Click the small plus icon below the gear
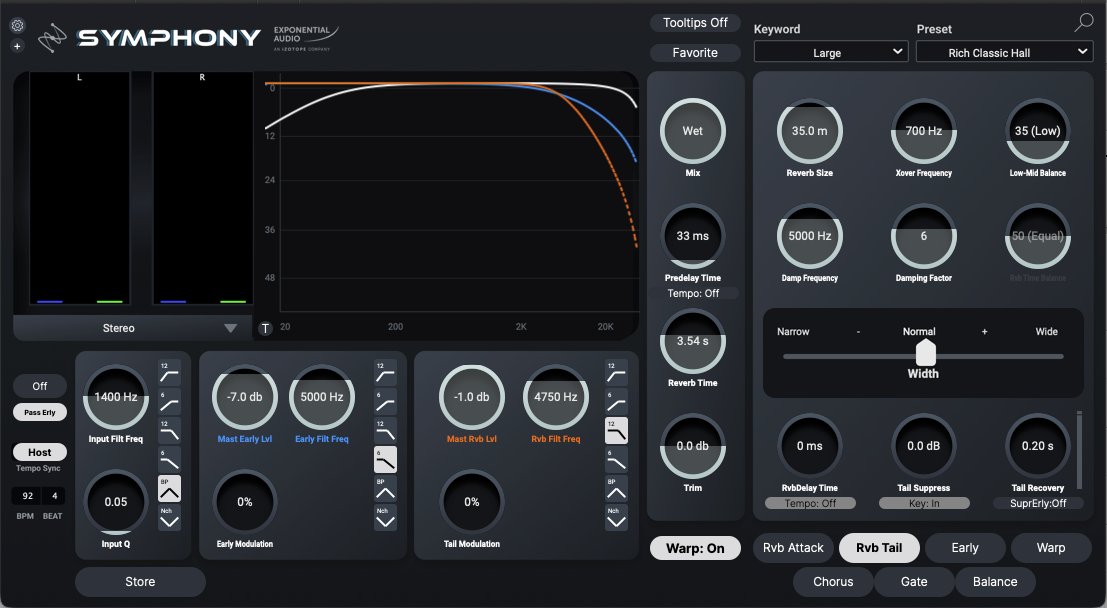The height and width of the screenshot is (608, 1107). 18,46
